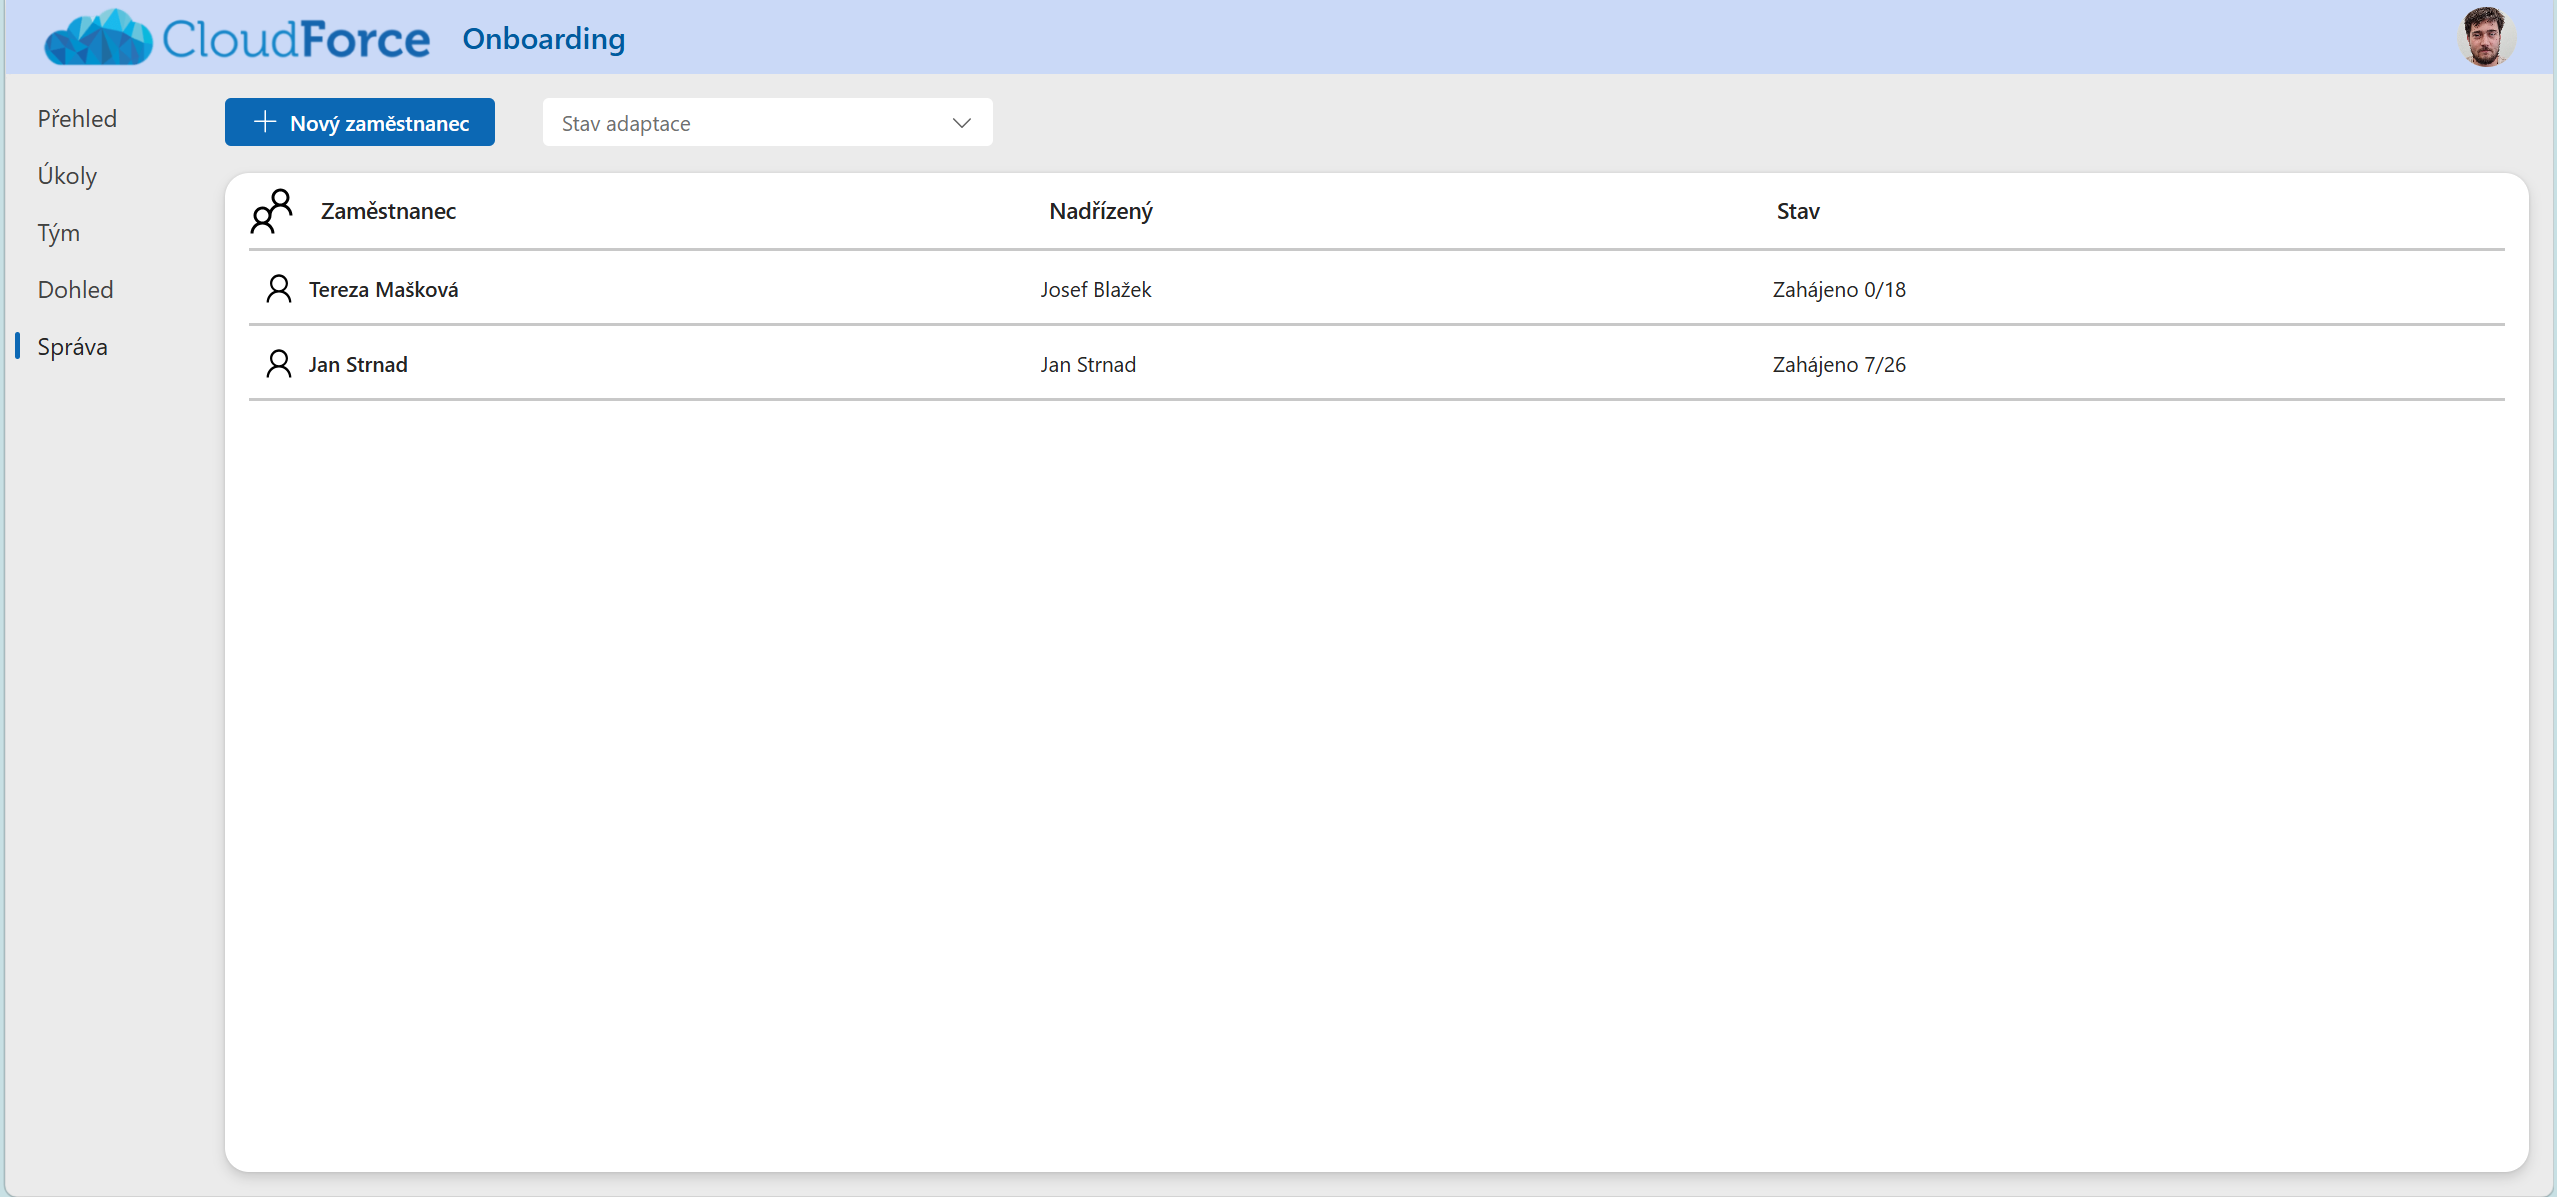Click the chevron arrow of Stav adaptace
Image resolution: width=2557 pixels, height=1197 pixels.
coord(961,122)
